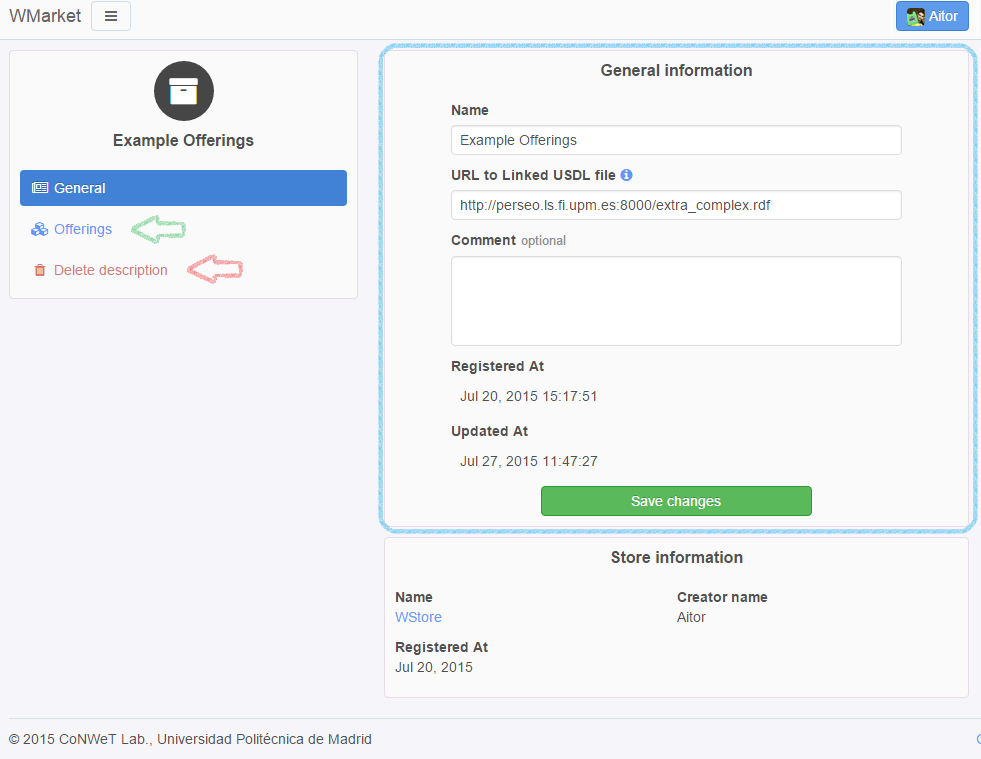
Task: Select the General sidebar tab
Action: 183,188
